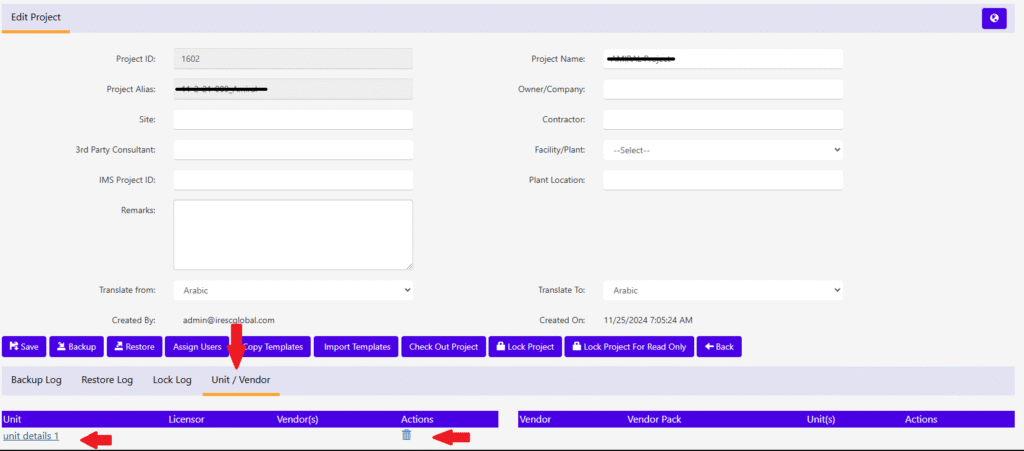Lock Project For Read Only
Image resolution: width=1024 pixels, height=451 pixels.
[x=629, y=346]
